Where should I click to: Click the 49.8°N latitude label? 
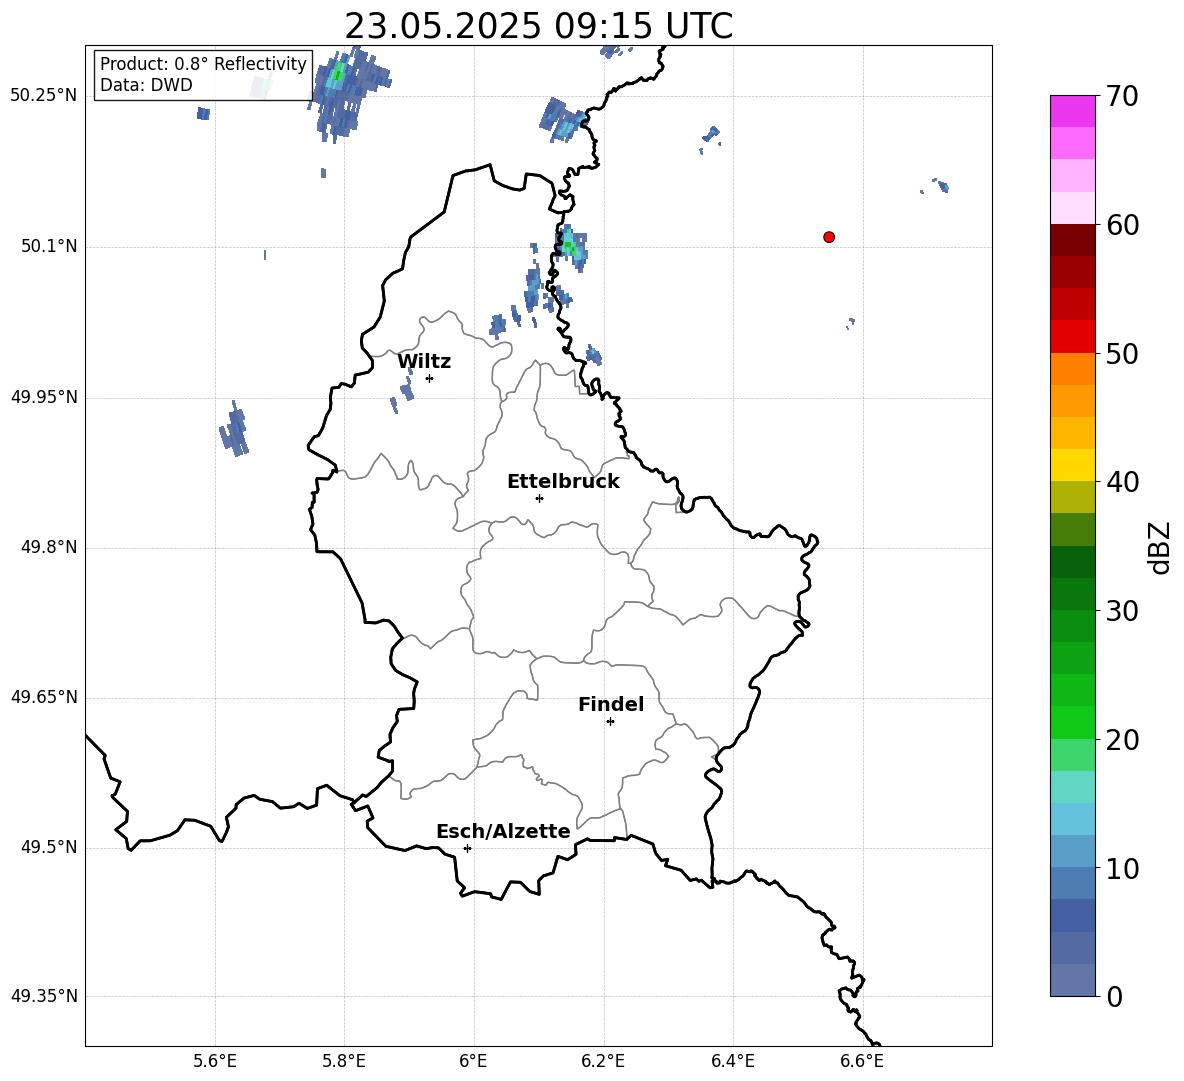49,547
